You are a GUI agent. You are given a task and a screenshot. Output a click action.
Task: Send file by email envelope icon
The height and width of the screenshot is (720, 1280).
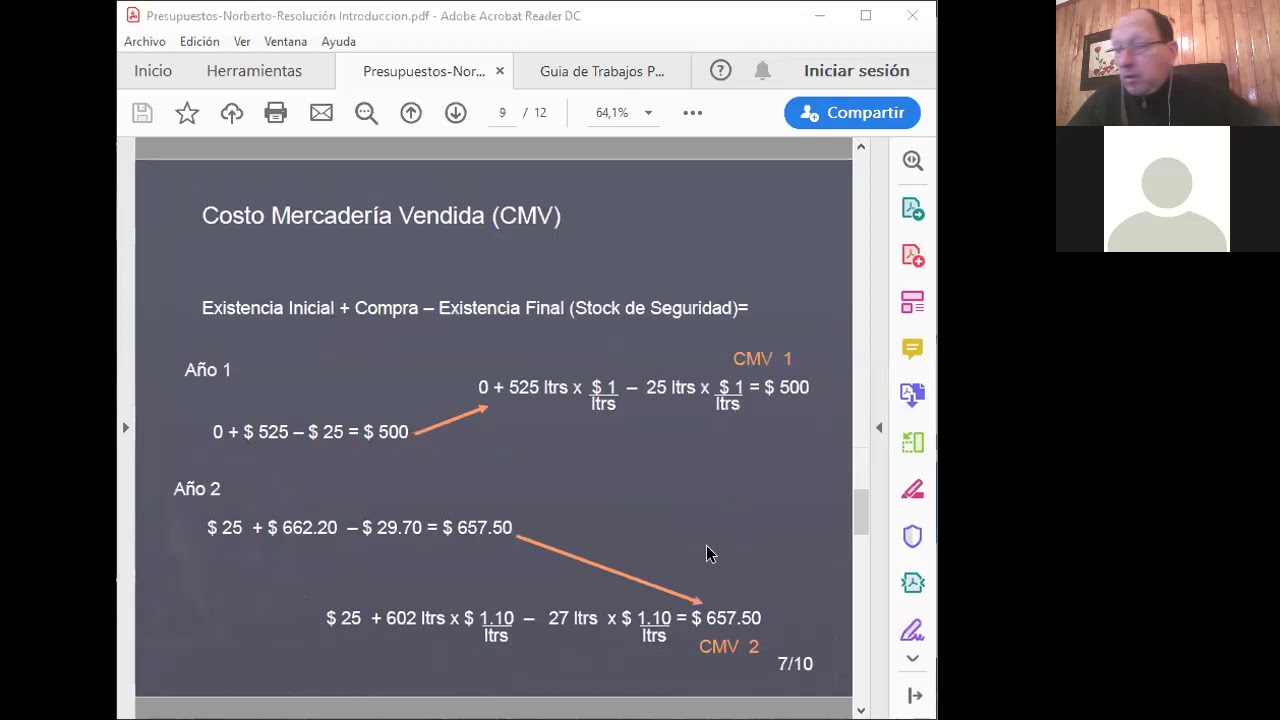point(321,113)
